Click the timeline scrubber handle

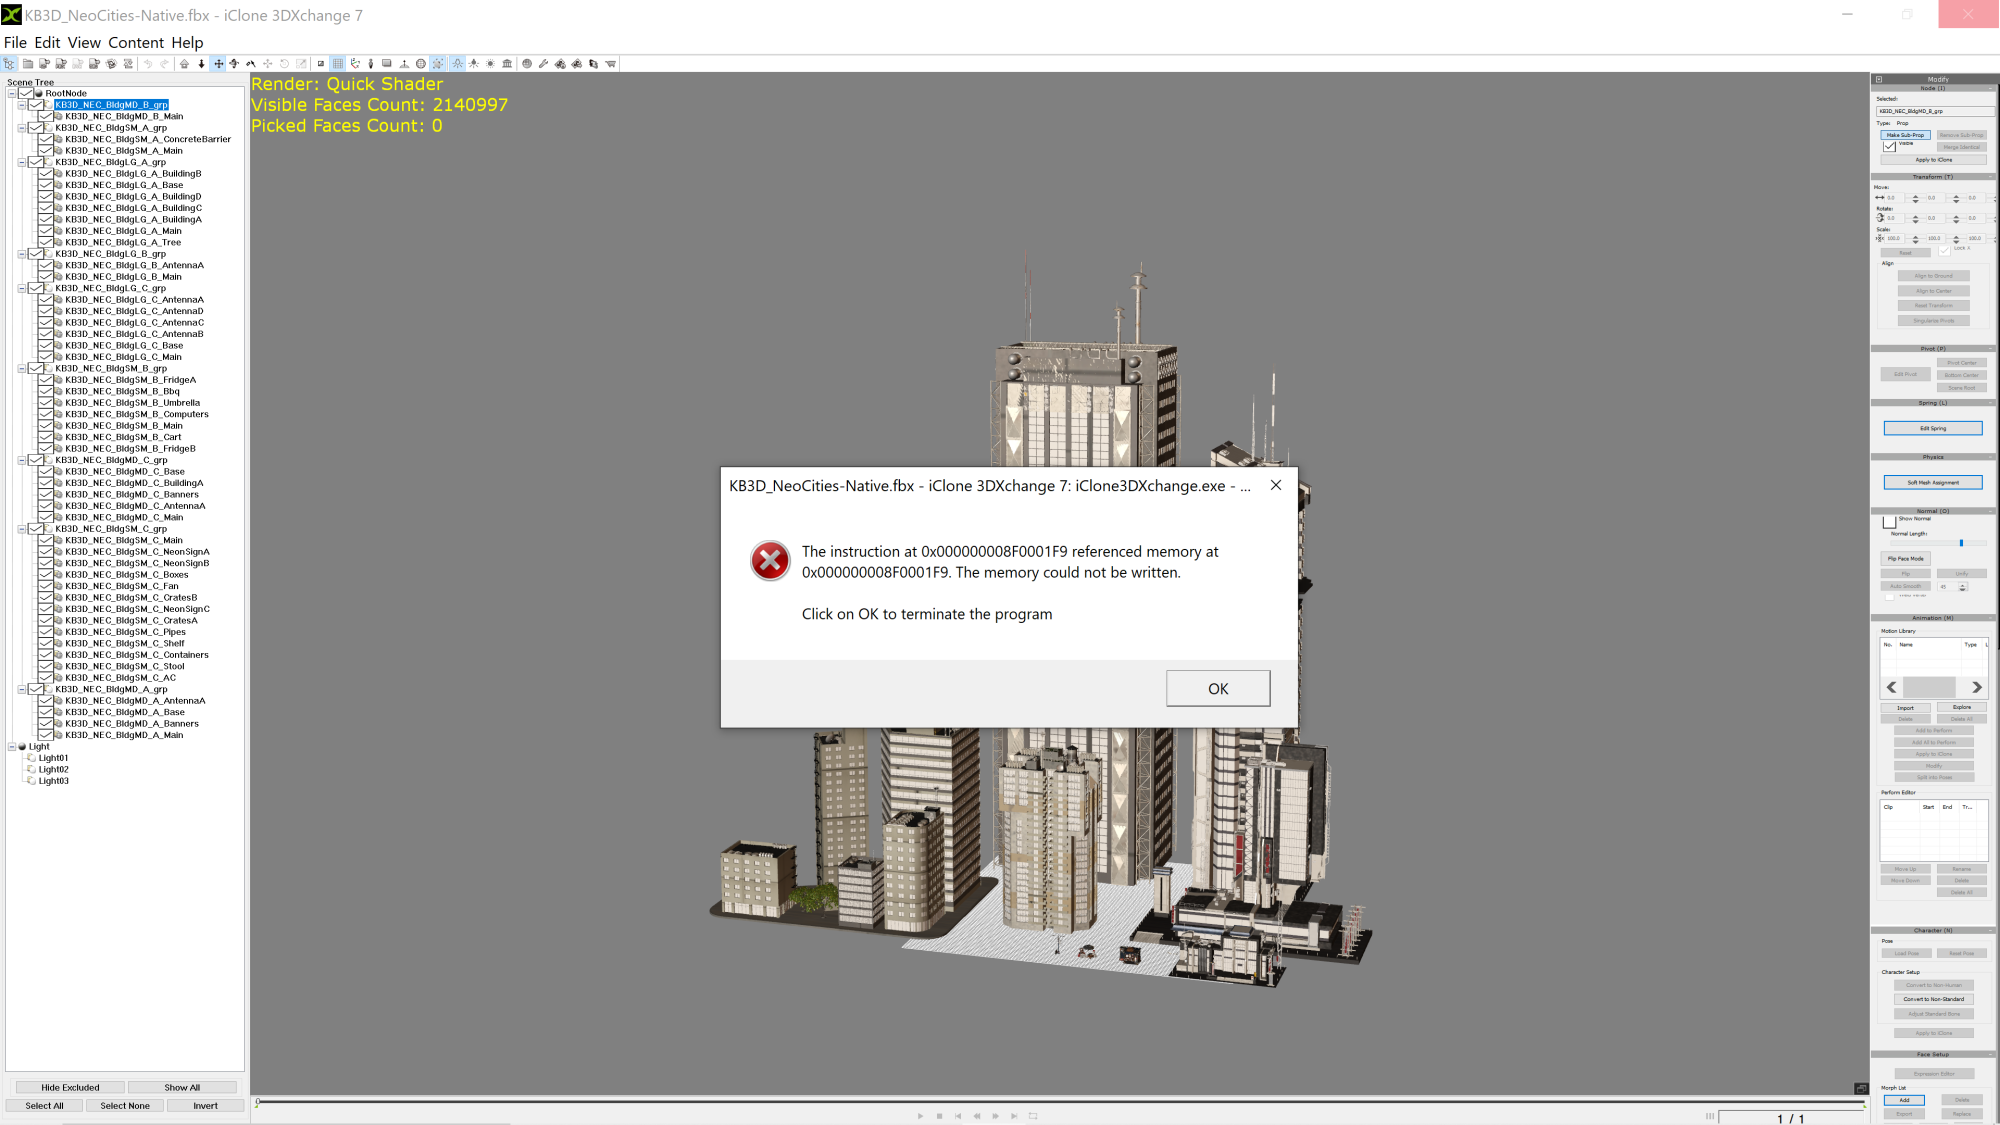point(257,1102)
